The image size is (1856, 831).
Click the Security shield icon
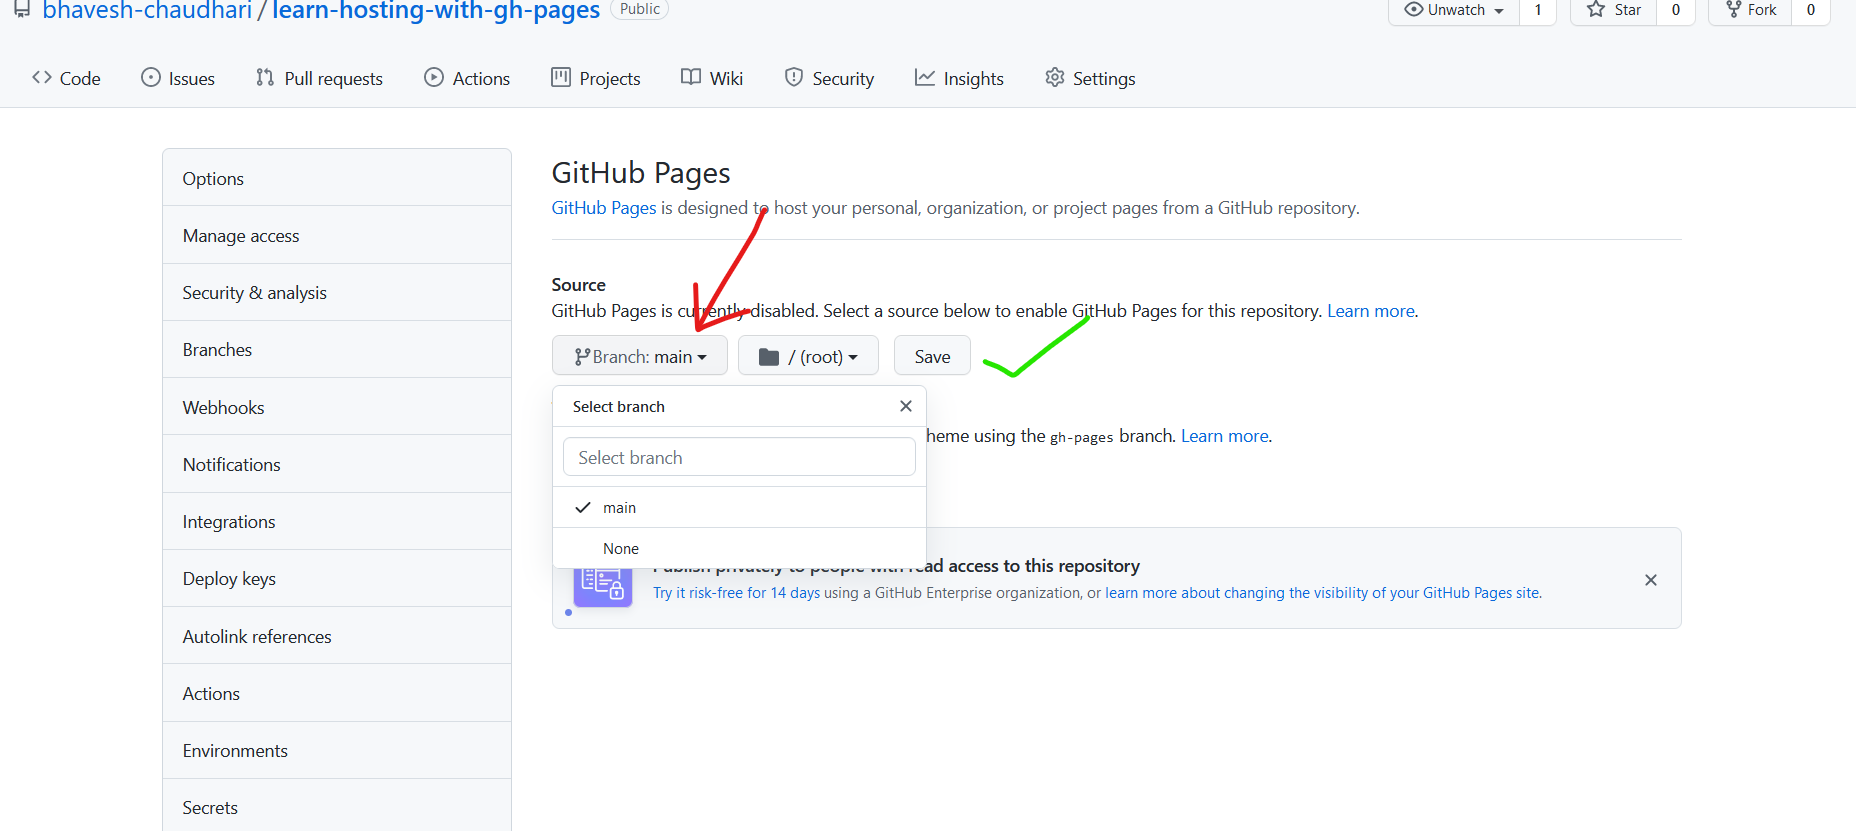tap(794, 77)
